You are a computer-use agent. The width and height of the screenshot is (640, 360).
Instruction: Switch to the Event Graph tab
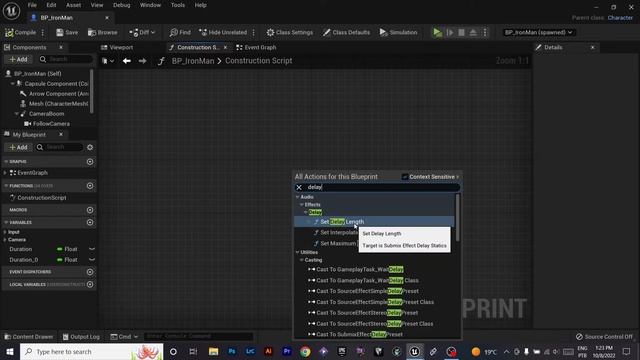tap(256, 47)
